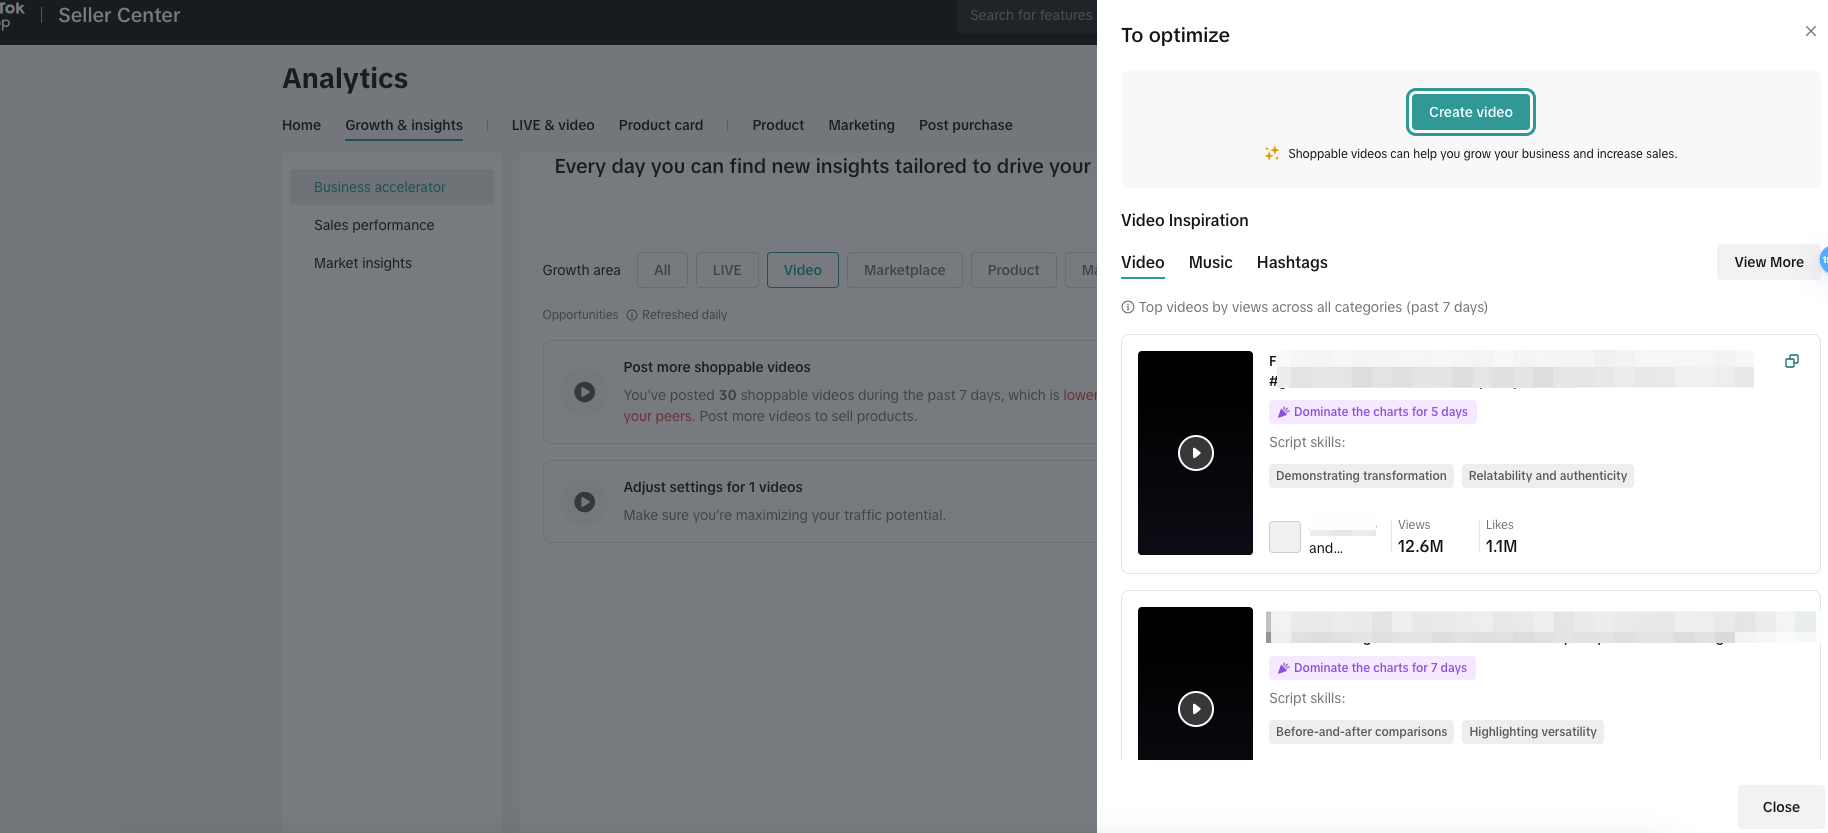The width and height of the screenshot is (1828, 833).
Task: Click the creator avatar on first video
Action: tap(1285, 537)
